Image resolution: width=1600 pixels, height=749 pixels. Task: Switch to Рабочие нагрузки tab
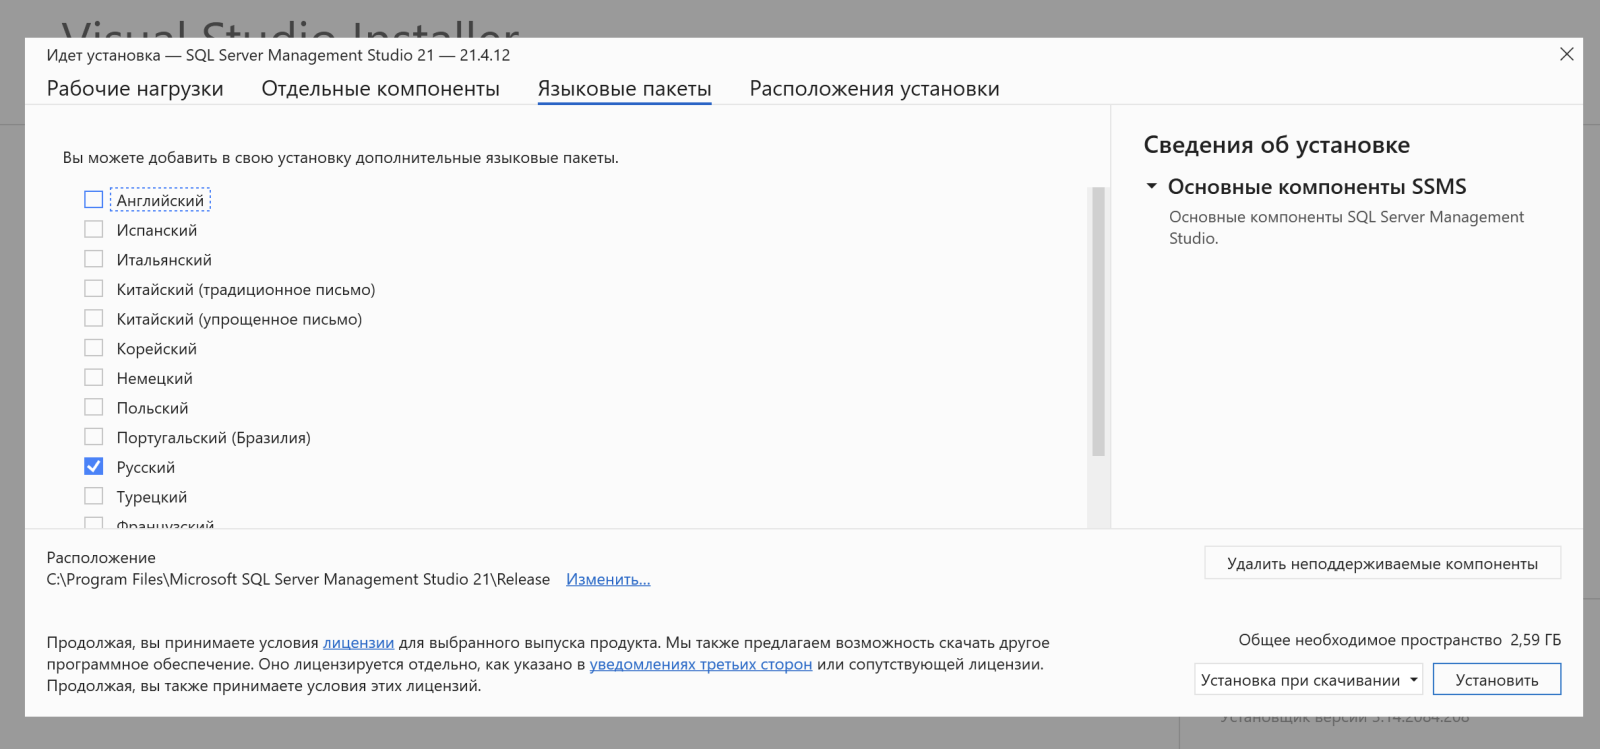(x=135, y=88)
